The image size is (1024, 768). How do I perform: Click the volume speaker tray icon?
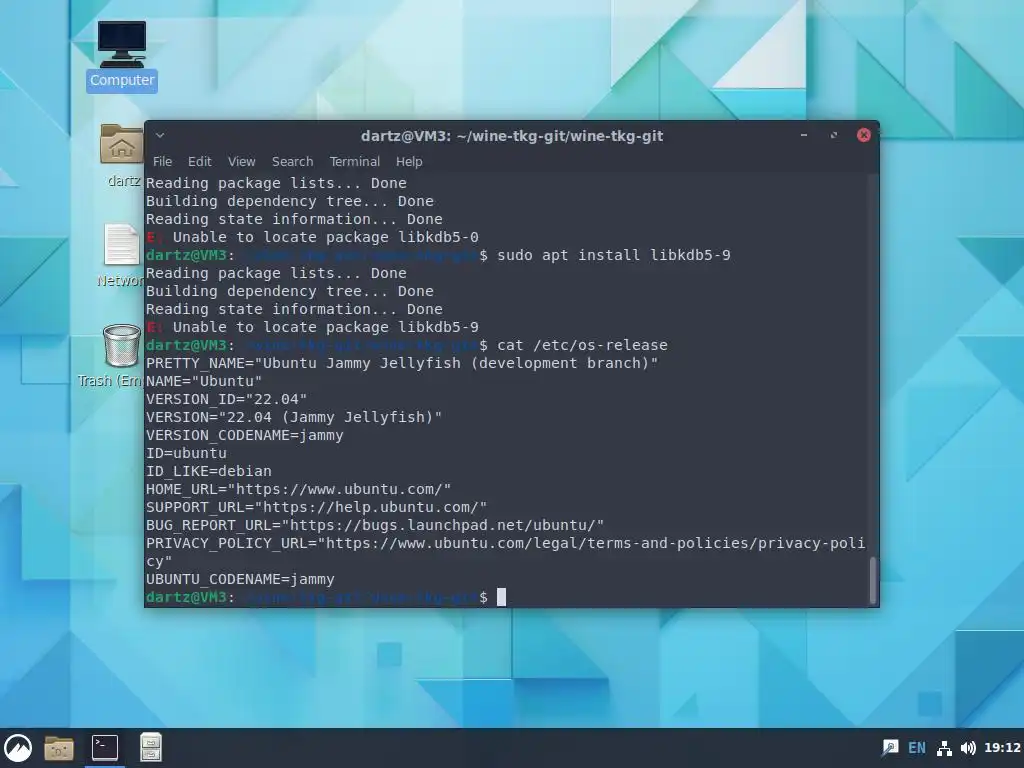[968, 748]
